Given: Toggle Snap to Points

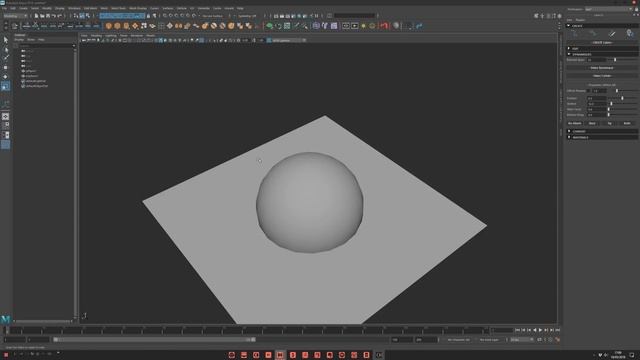Looking at the screenshot, I should [x=177, y=16].
